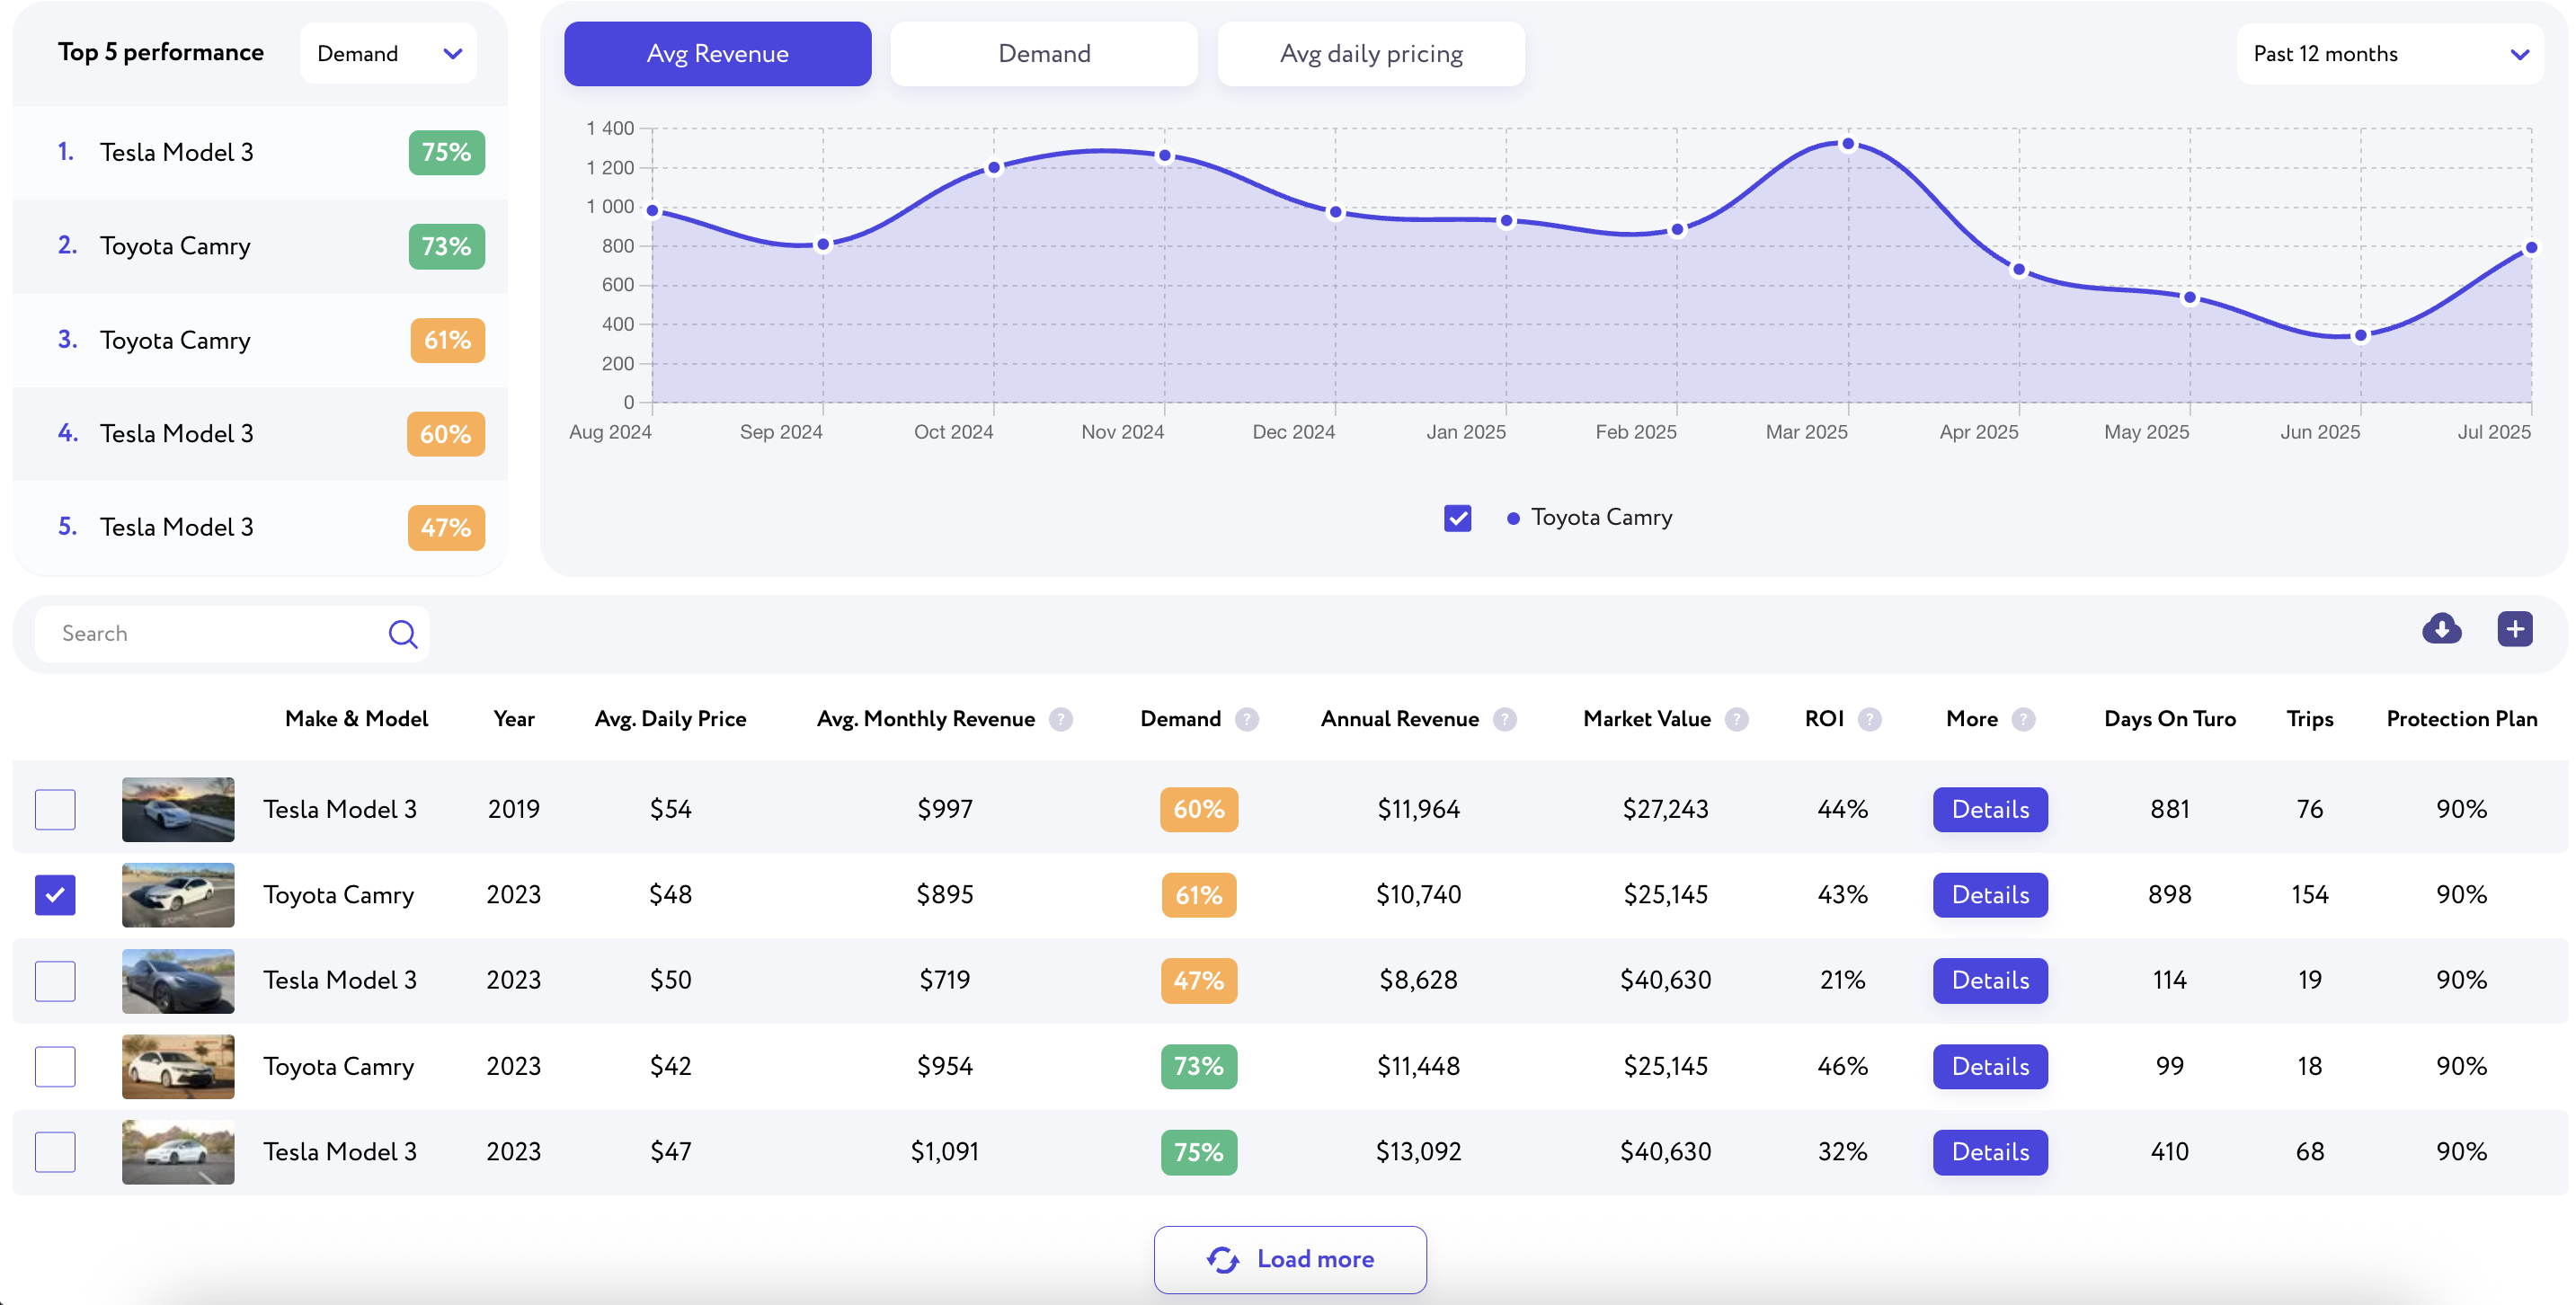
Task: Open Demand column help question icon
Action: click(x=1246, y=719)
